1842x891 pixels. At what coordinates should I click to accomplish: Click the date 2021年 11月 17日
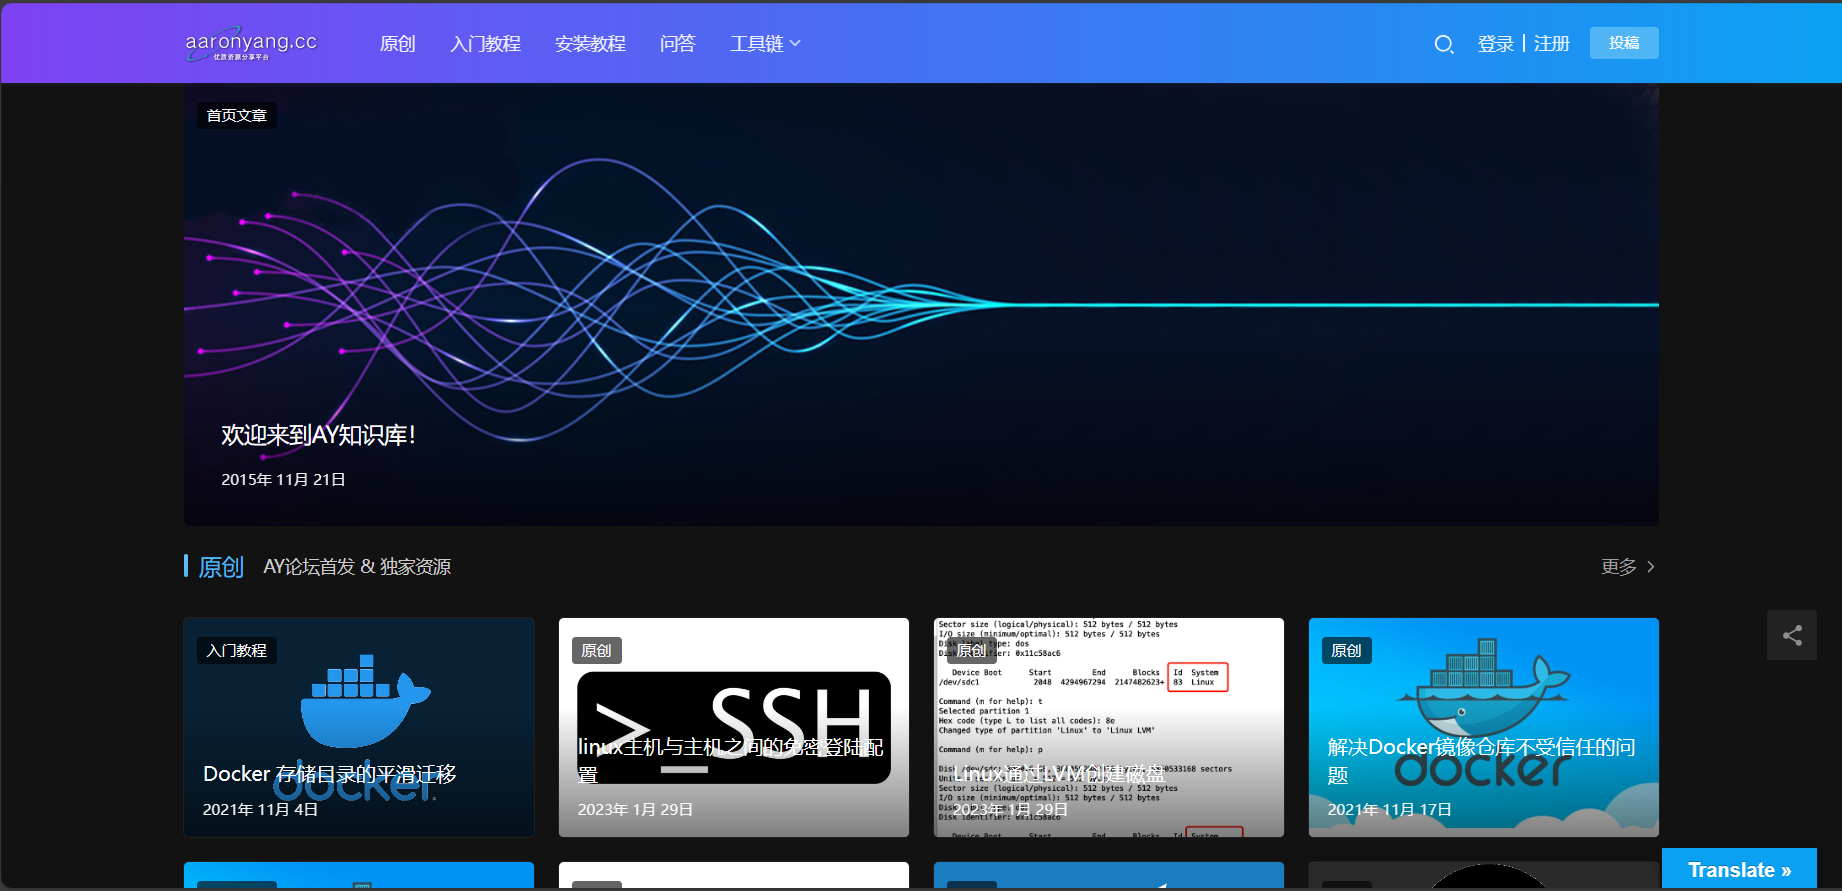pyautogui.click(x=1389, y=810)
